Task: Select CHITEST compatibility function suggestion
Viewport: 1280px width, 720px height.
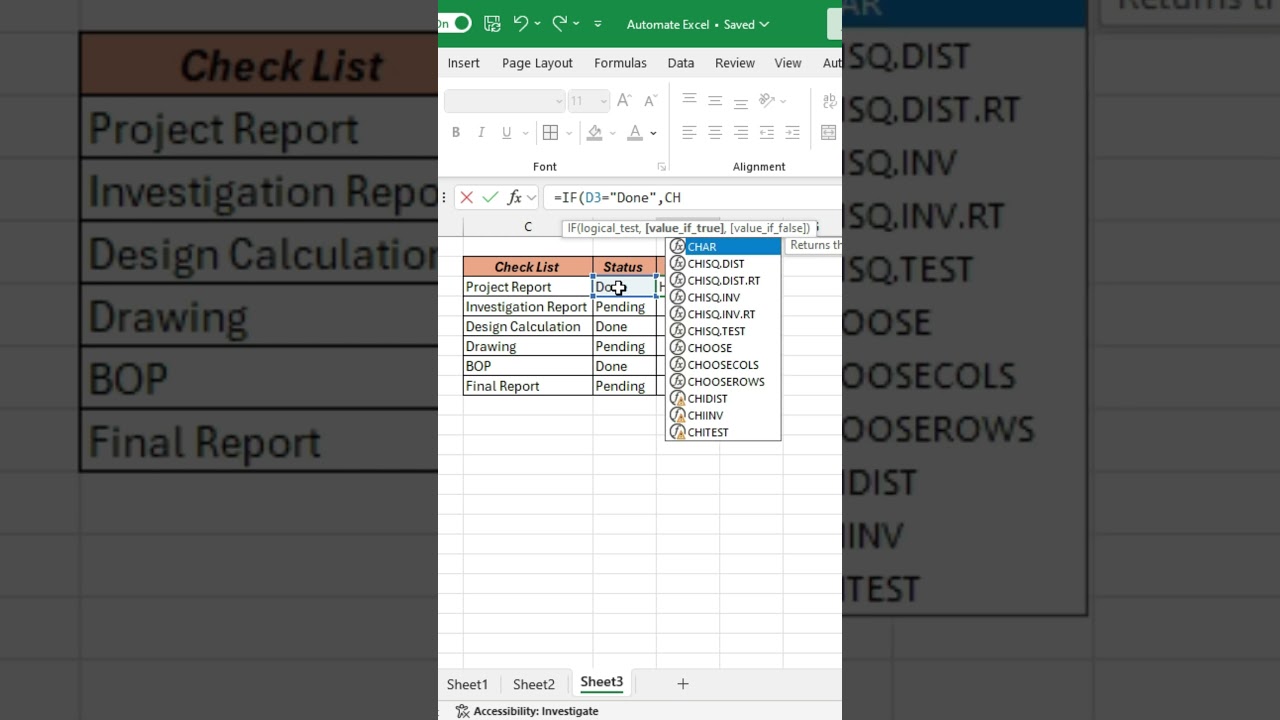Action: point(723,432)
